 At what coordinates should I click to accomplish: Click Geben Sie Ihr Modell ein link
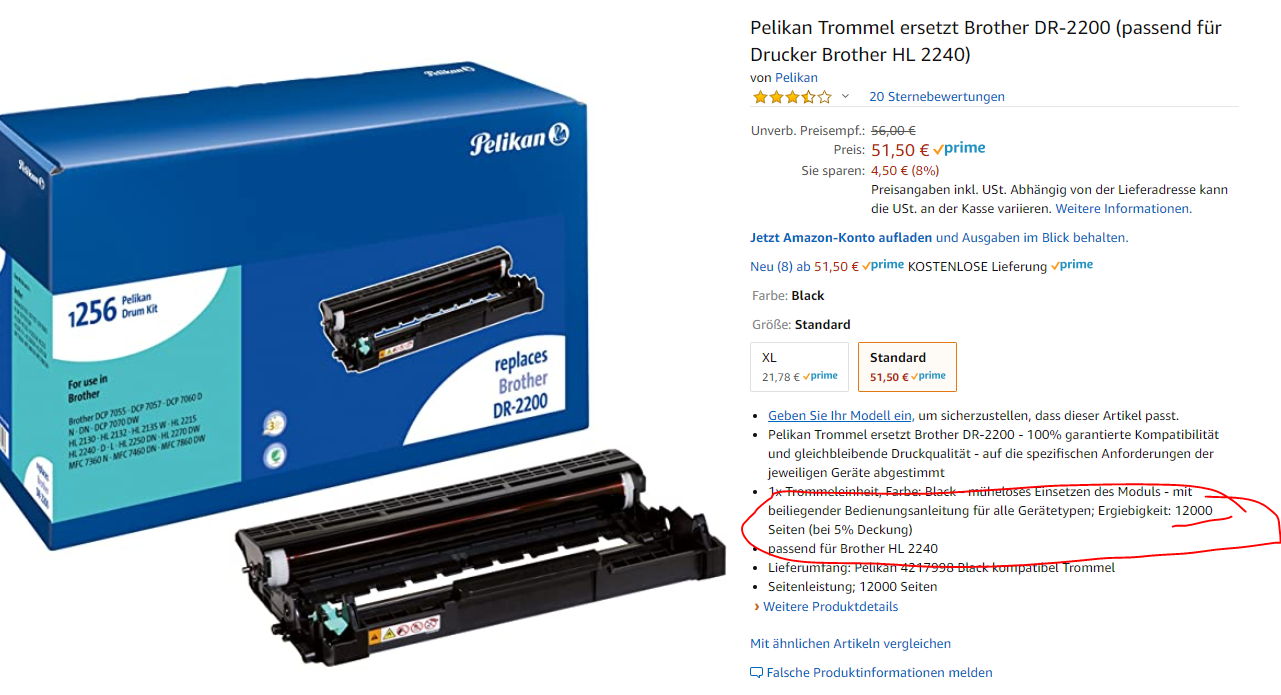click(840, 416)
